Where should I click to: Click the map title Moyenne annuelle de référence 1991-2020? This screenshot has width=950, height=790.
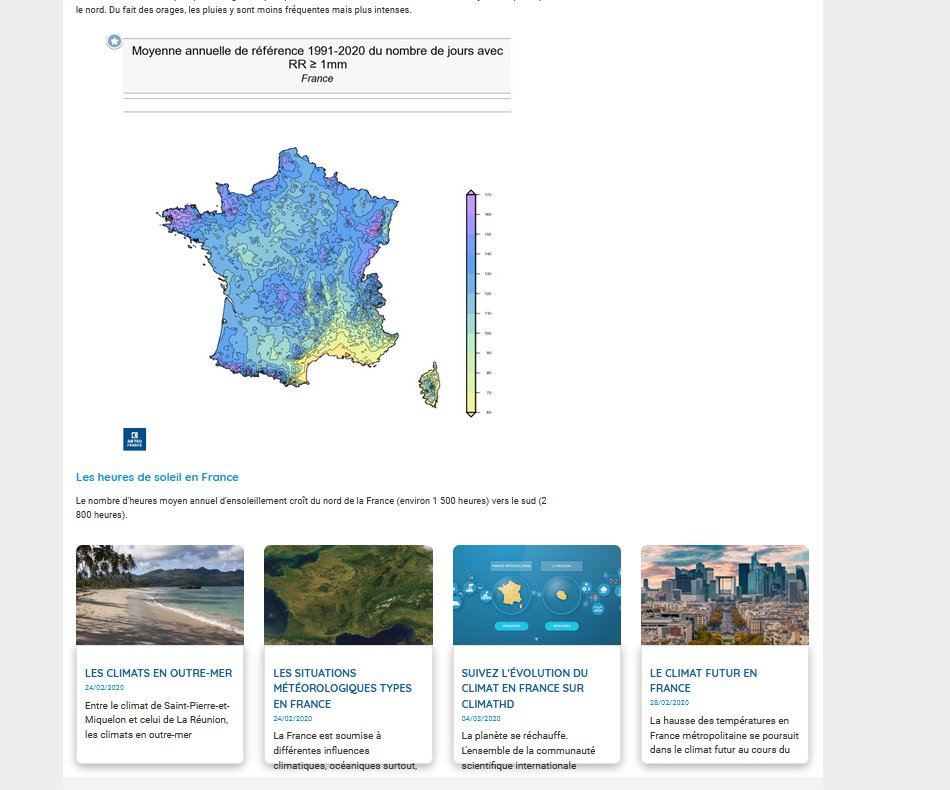317,58
